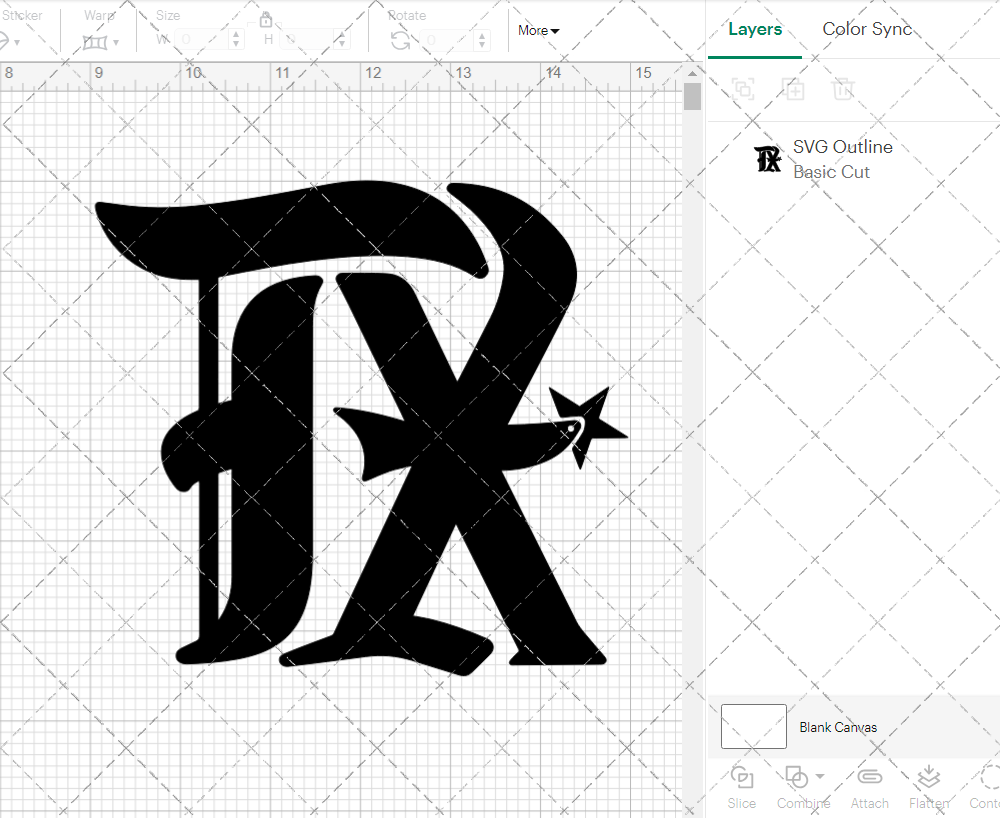Click the Attach paperclip icon
The width and height of the screenshot is (1000, 818).
pos(869,778)
